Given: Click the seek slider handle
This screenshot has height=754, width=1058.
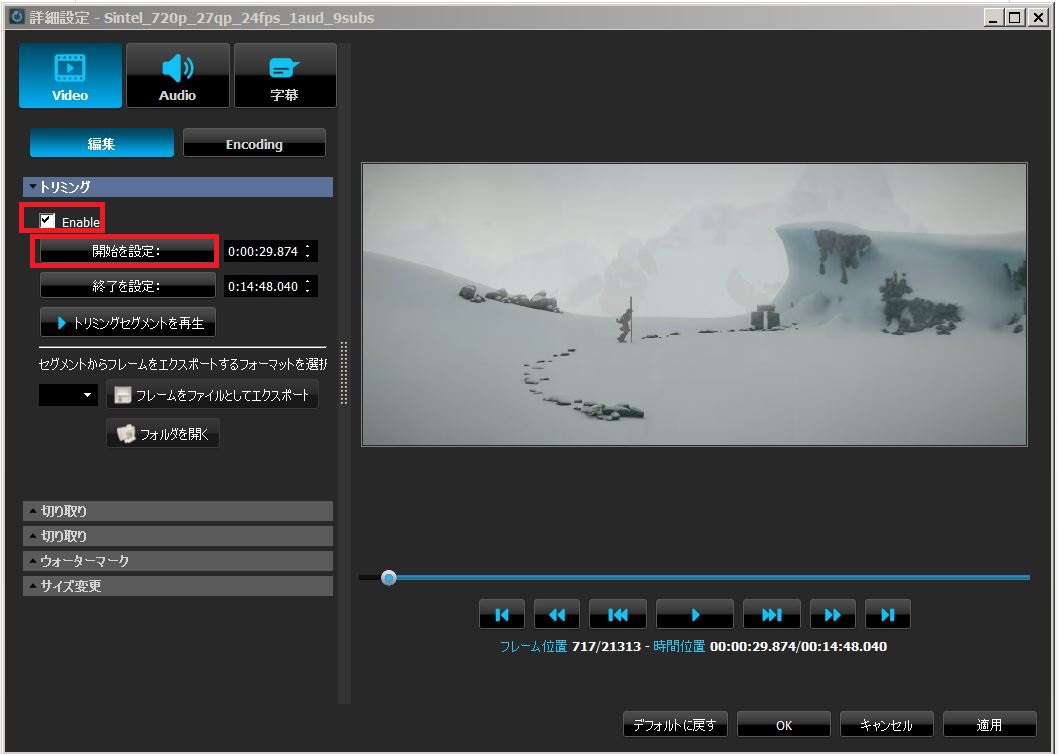Looking at the screenshot, I should pyautogui.click(x=389, y=578).
